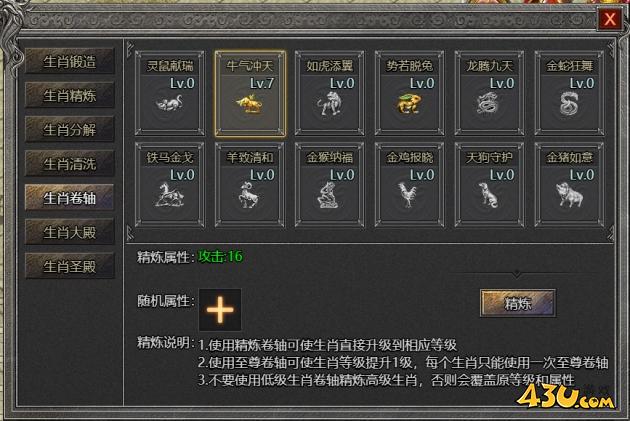Choose the tiger zodiac 如虎添翼

(330, 93)
